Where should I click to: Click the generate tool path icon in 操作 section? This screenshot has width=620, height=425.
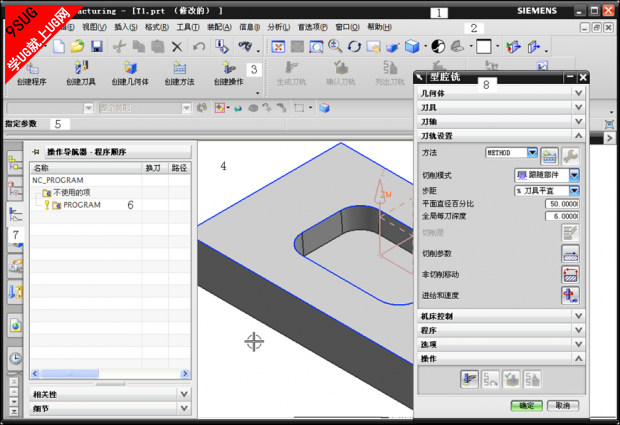469,380
